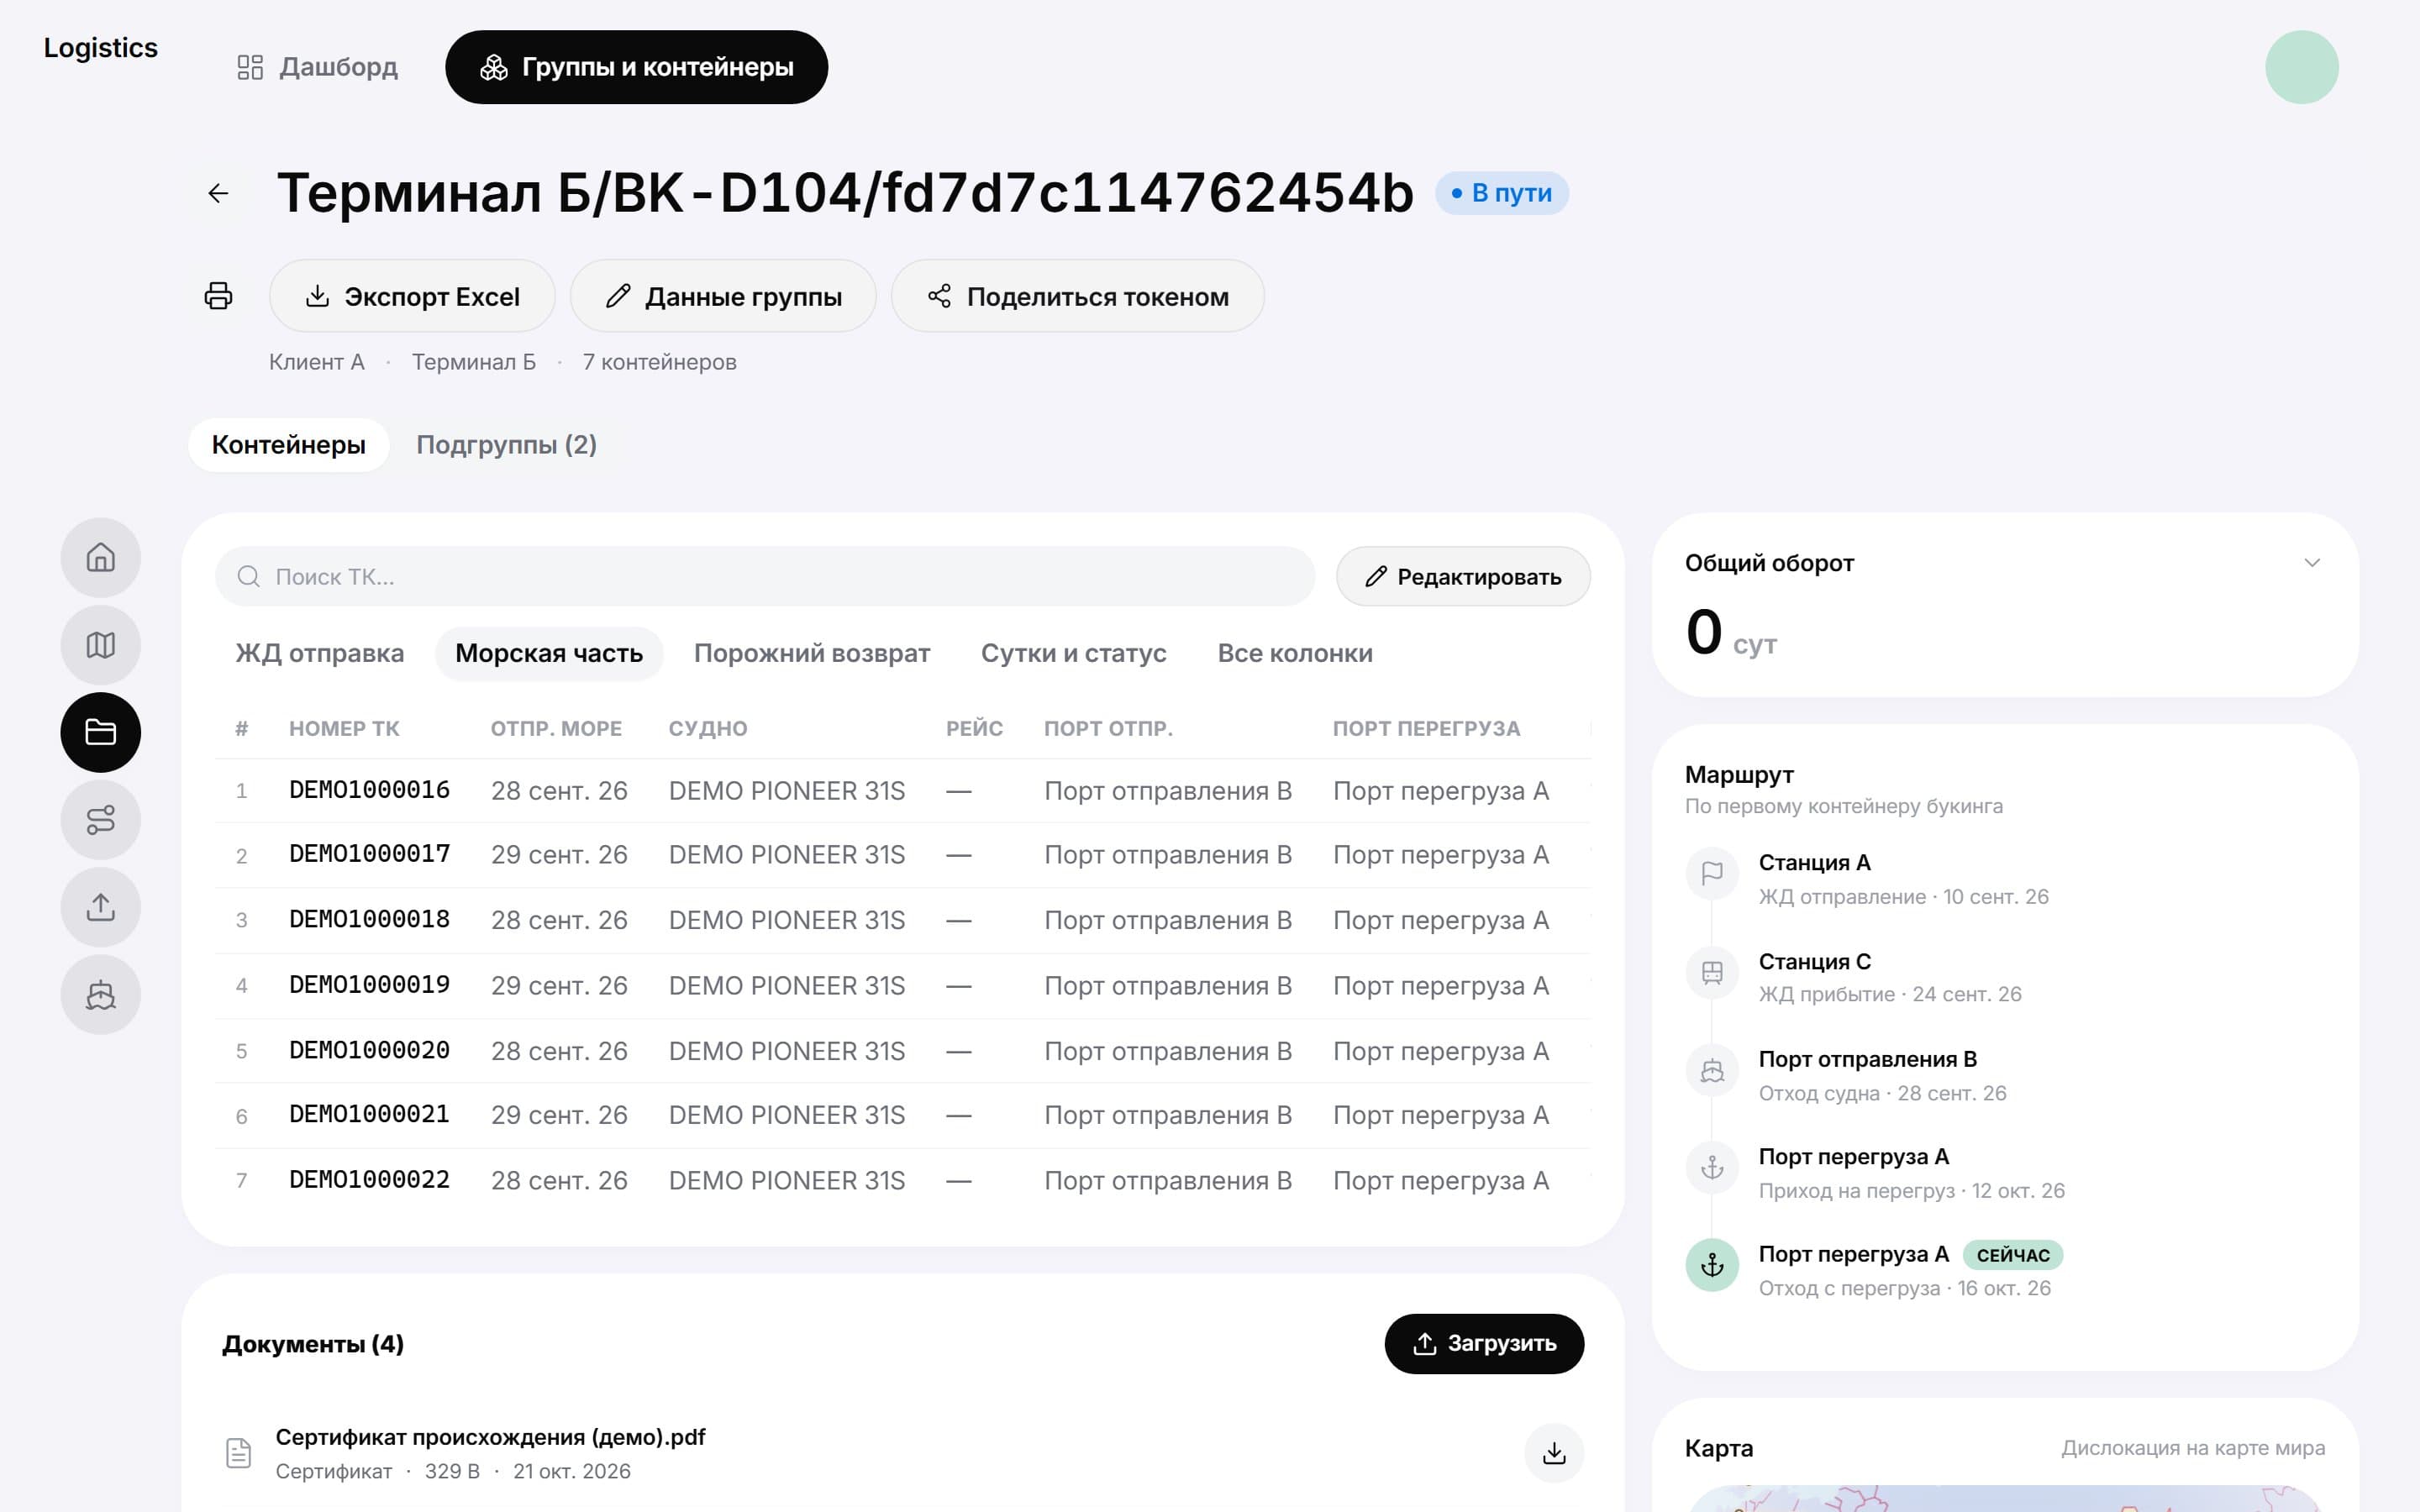Click the Редактировать button

[1463, 577]
